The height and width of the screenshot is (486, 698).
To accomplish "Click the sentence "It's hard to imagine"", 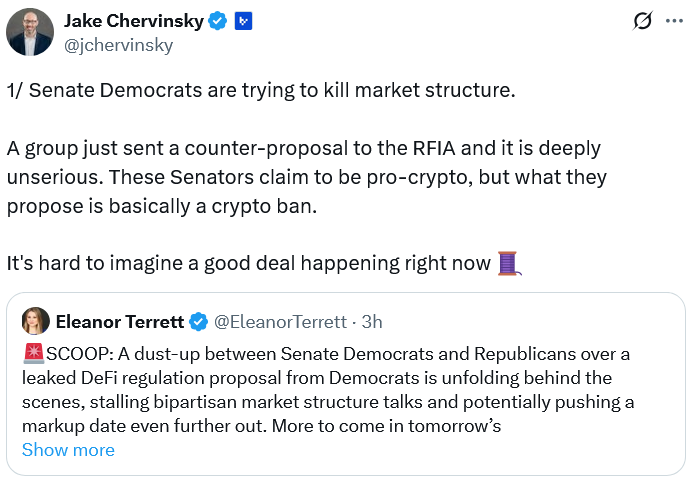I will [x=250, y=264].
